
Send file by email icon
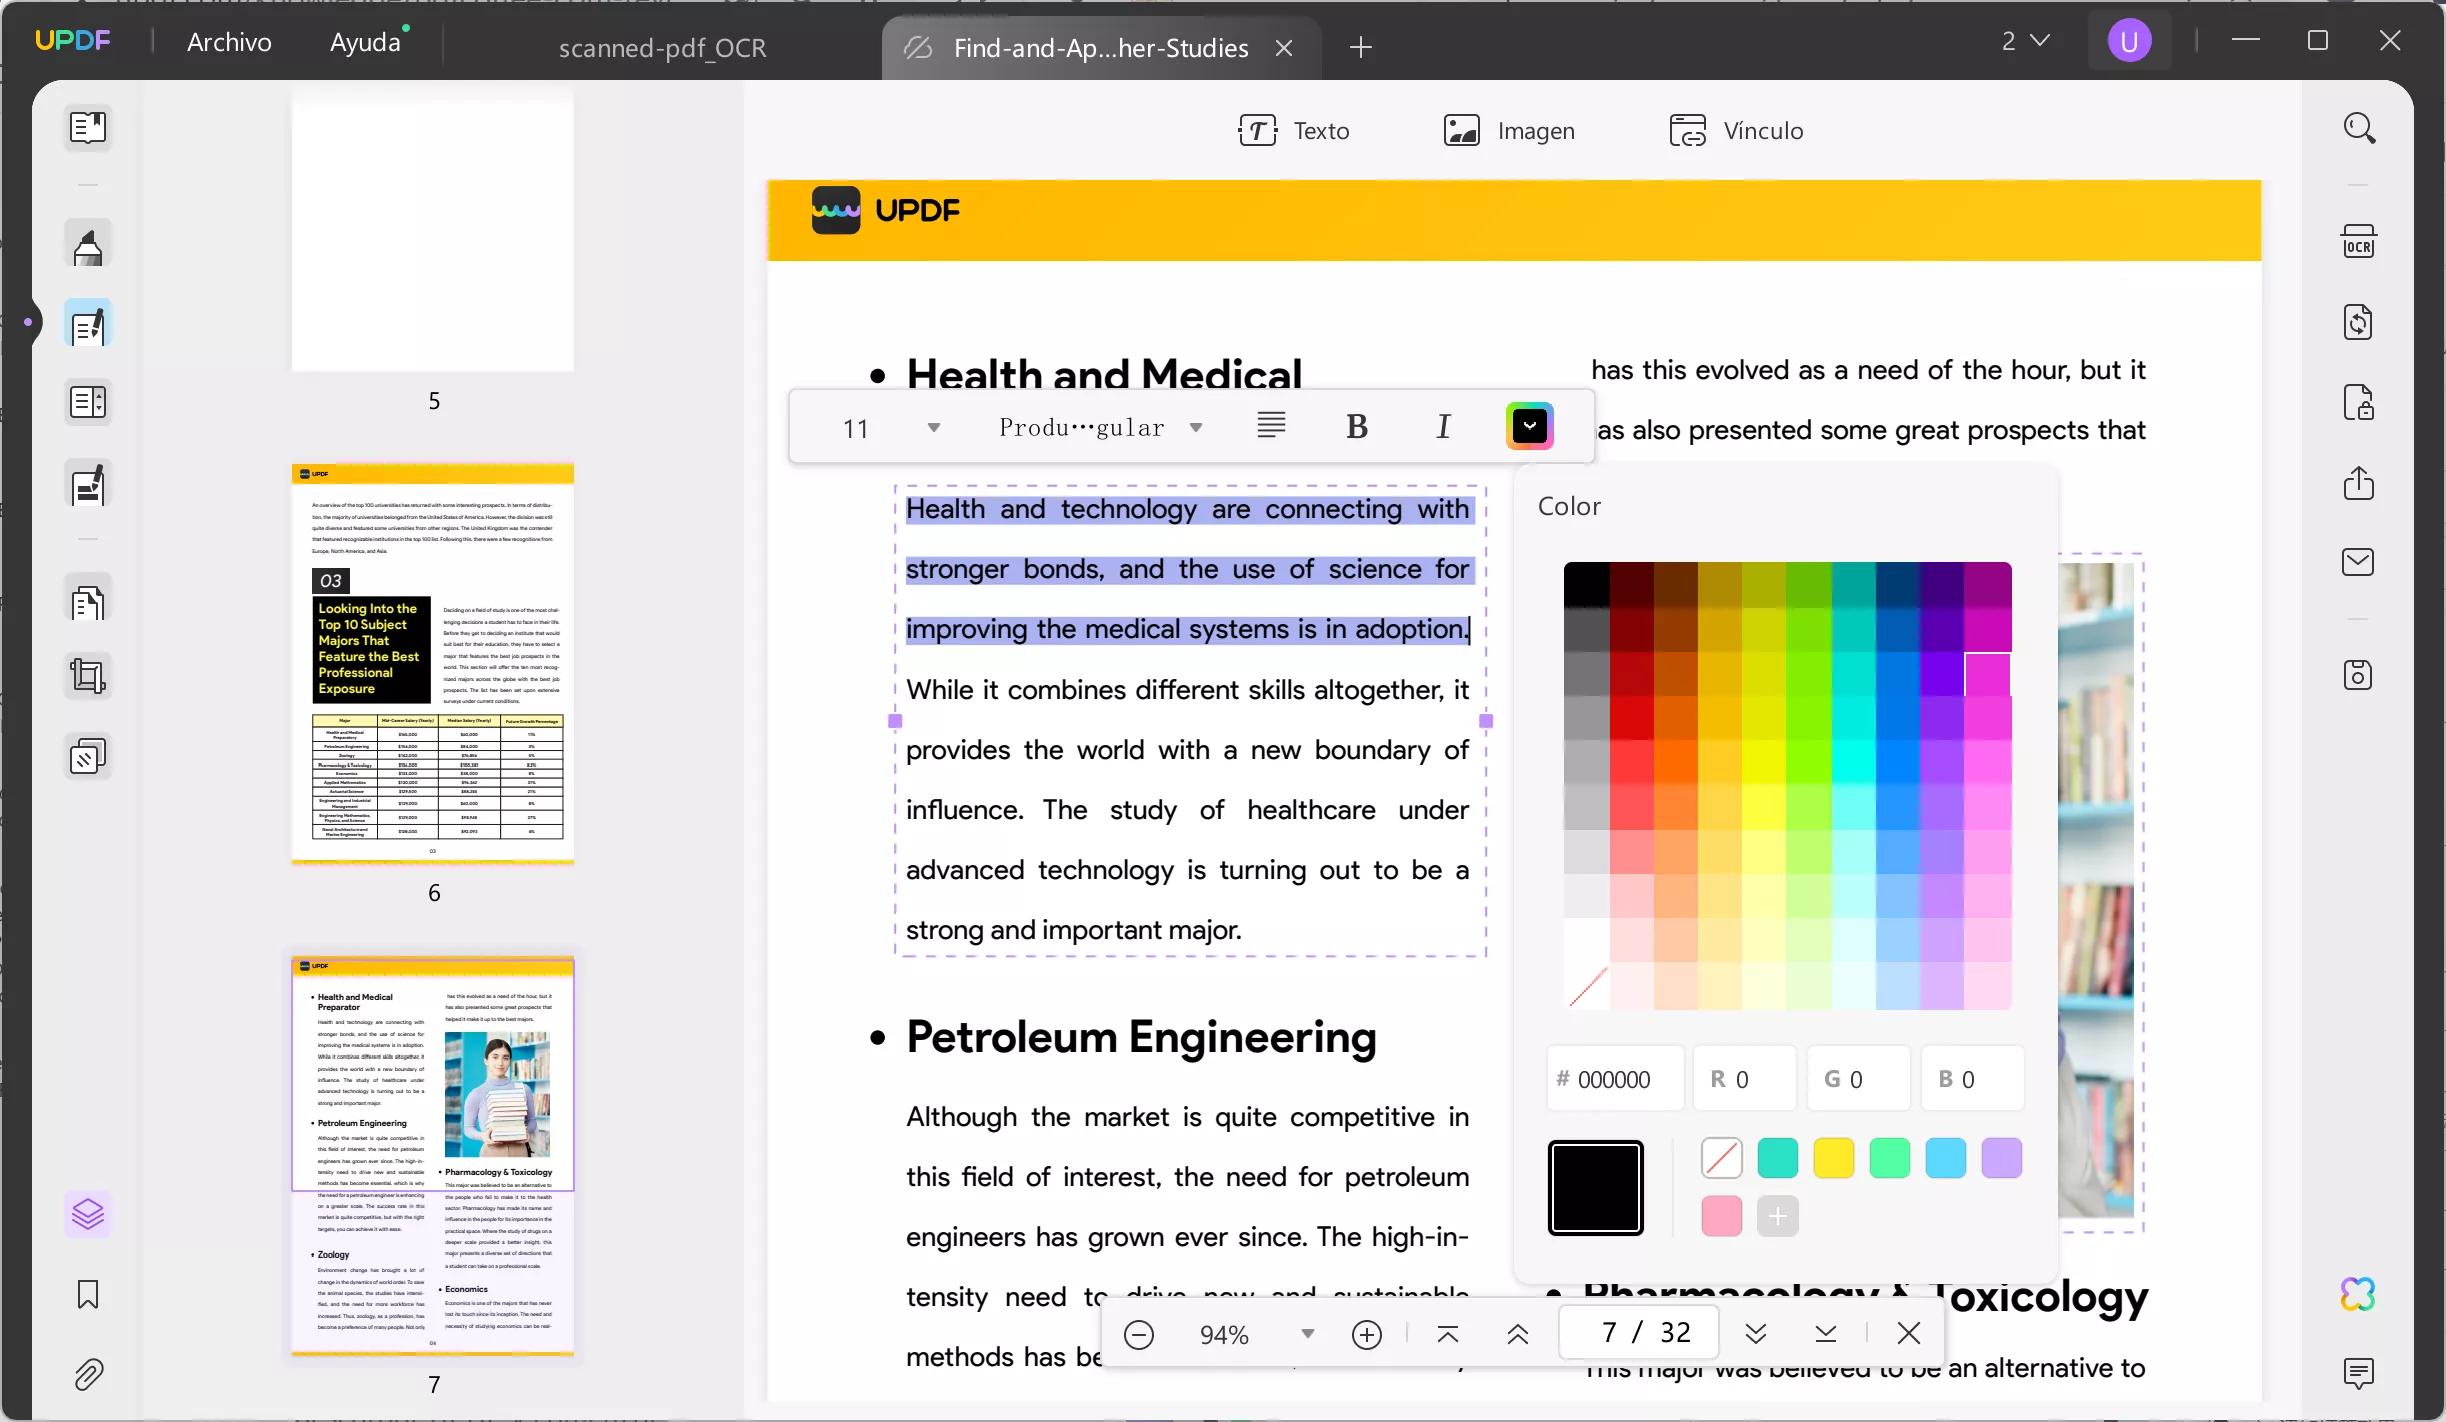tap(2359, 562)
